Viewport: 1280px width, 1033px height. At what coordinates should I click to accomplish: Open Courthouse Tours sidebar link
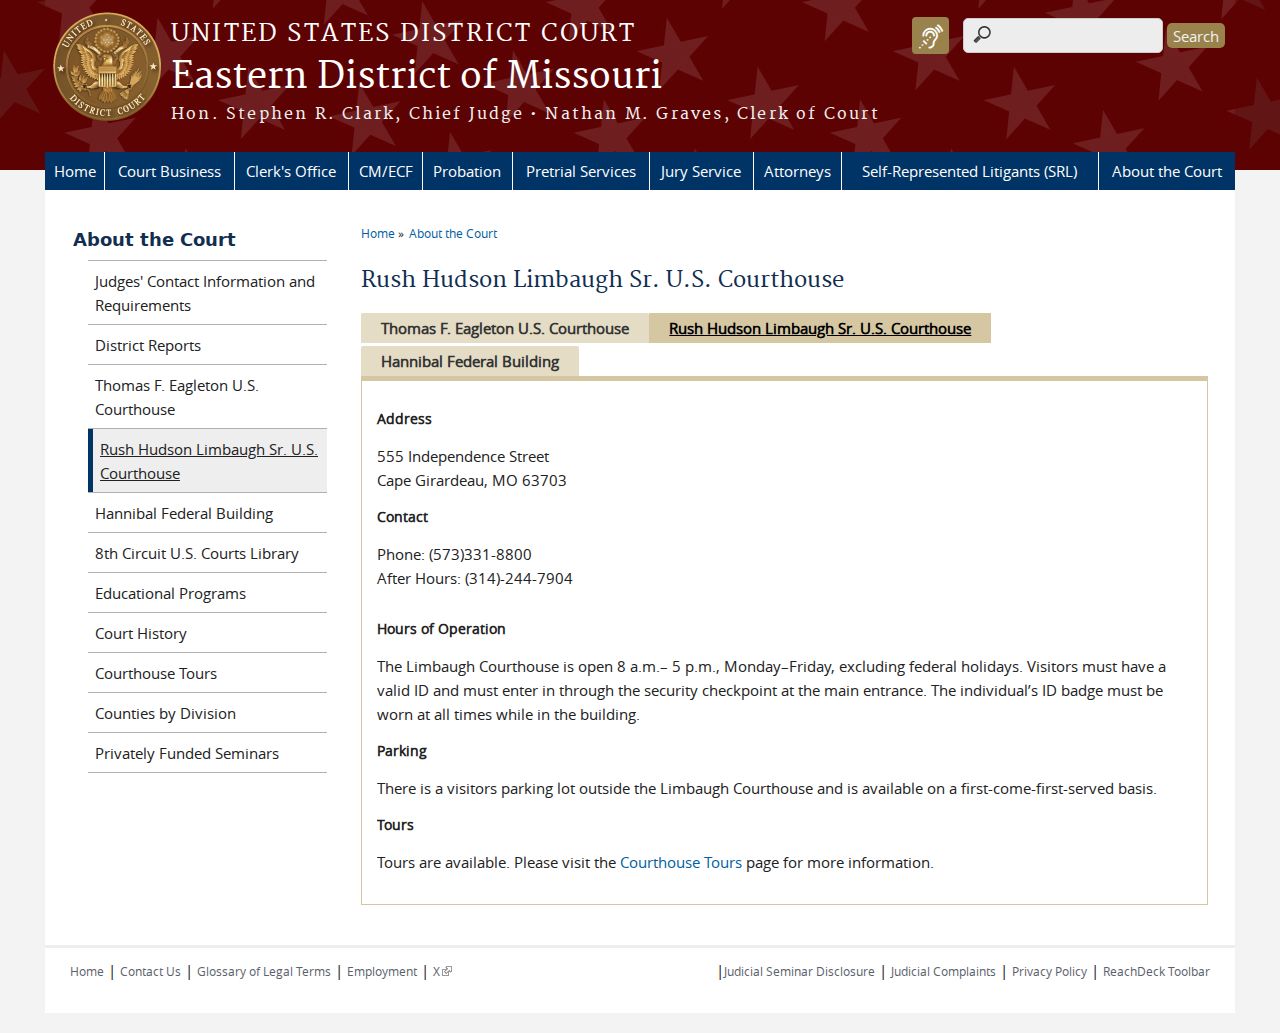click(207, 673)
